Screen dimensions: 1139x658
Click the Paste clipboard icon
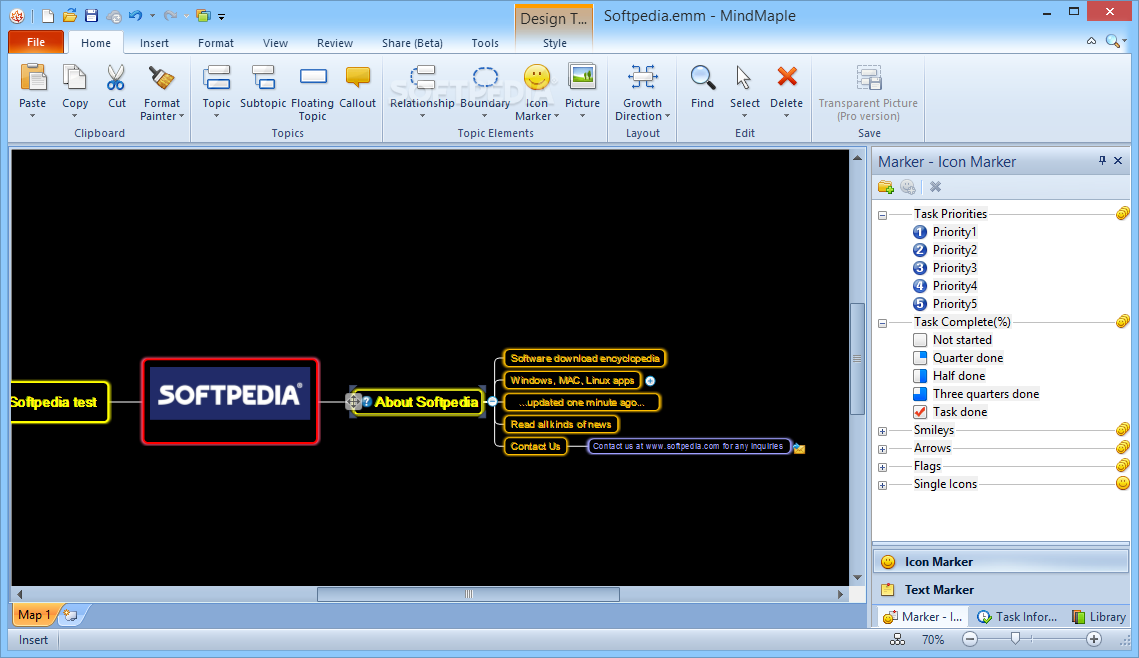(33, 78)
